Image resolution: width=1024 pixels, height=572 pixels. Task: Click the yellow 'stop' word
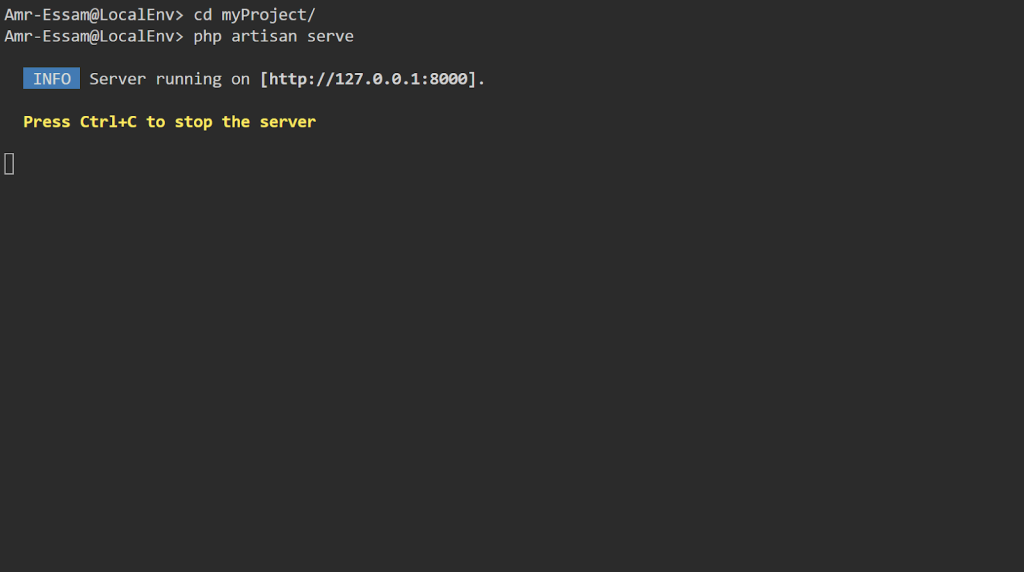point(193,122)
